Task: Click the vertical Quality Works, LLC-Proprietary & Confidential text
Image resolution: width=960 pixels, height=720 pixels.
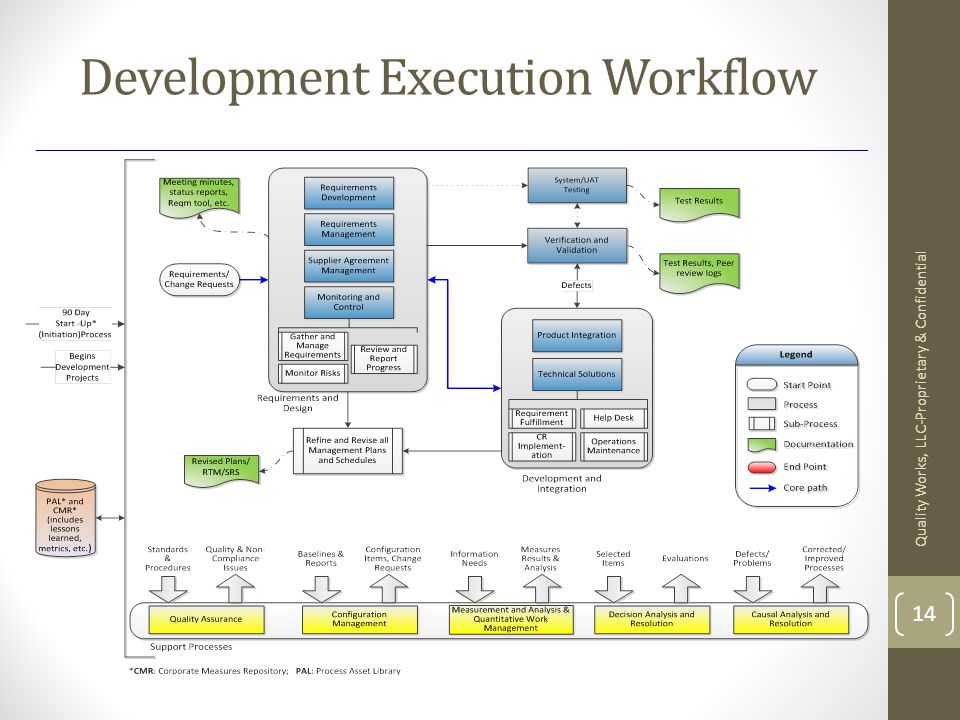Action: (921, 399)
